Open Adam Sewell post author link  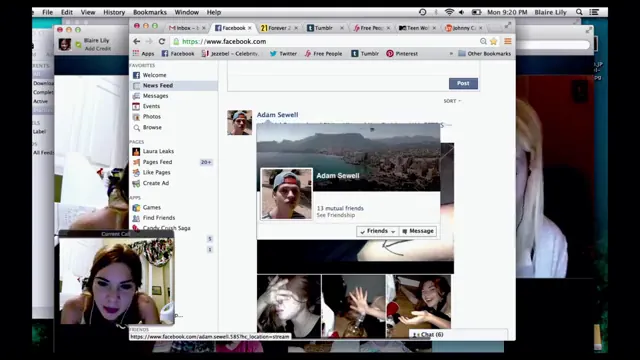point(278,115)
